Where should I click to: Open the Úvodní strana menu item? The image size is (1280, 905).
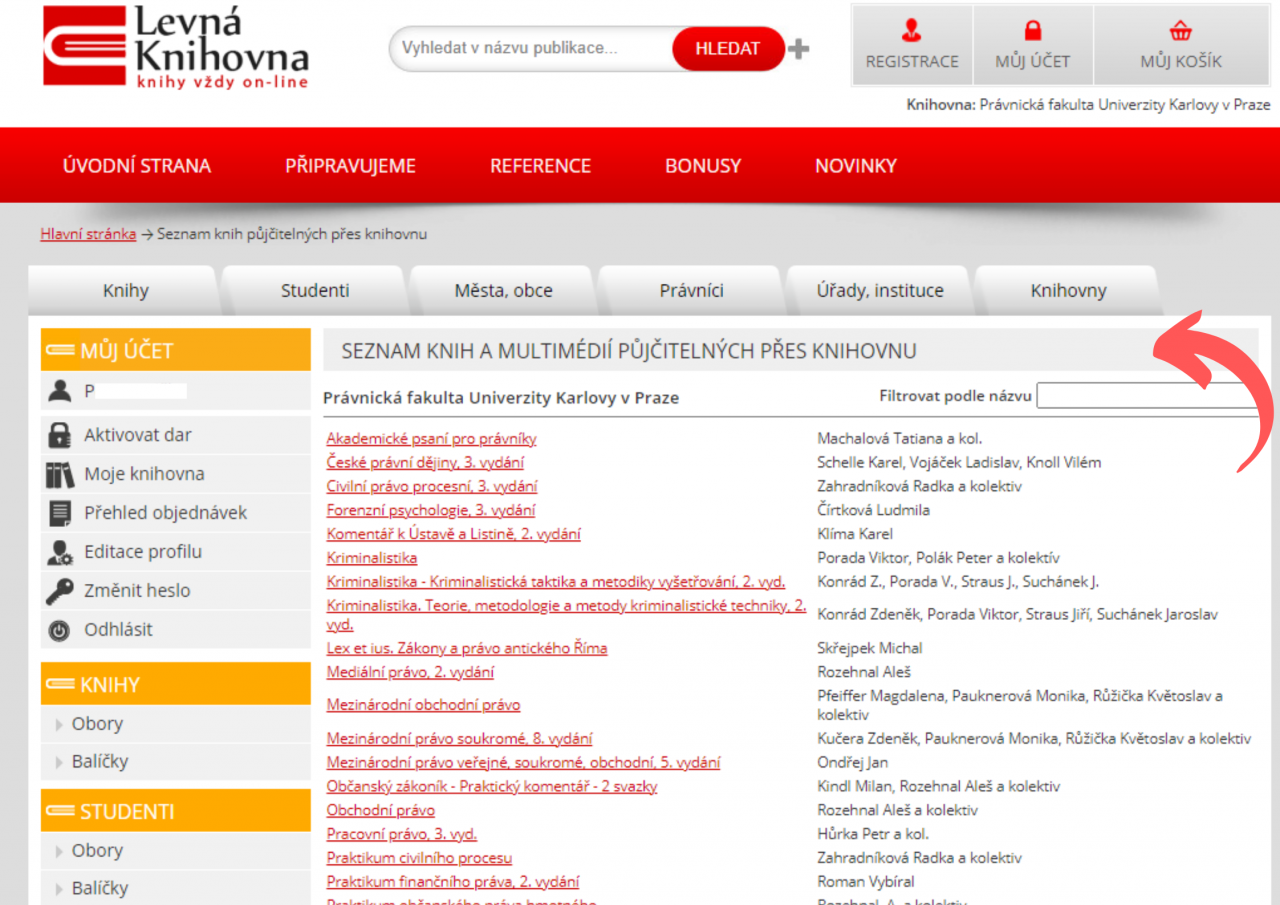tap(137, 166)
